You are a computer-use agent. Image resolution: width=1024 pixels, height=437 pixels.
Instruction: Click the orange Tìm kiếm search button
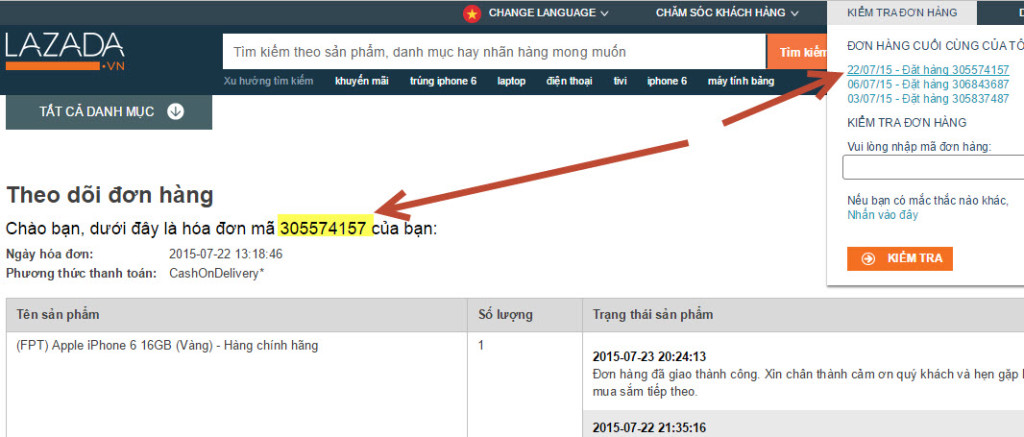[797, 52]
